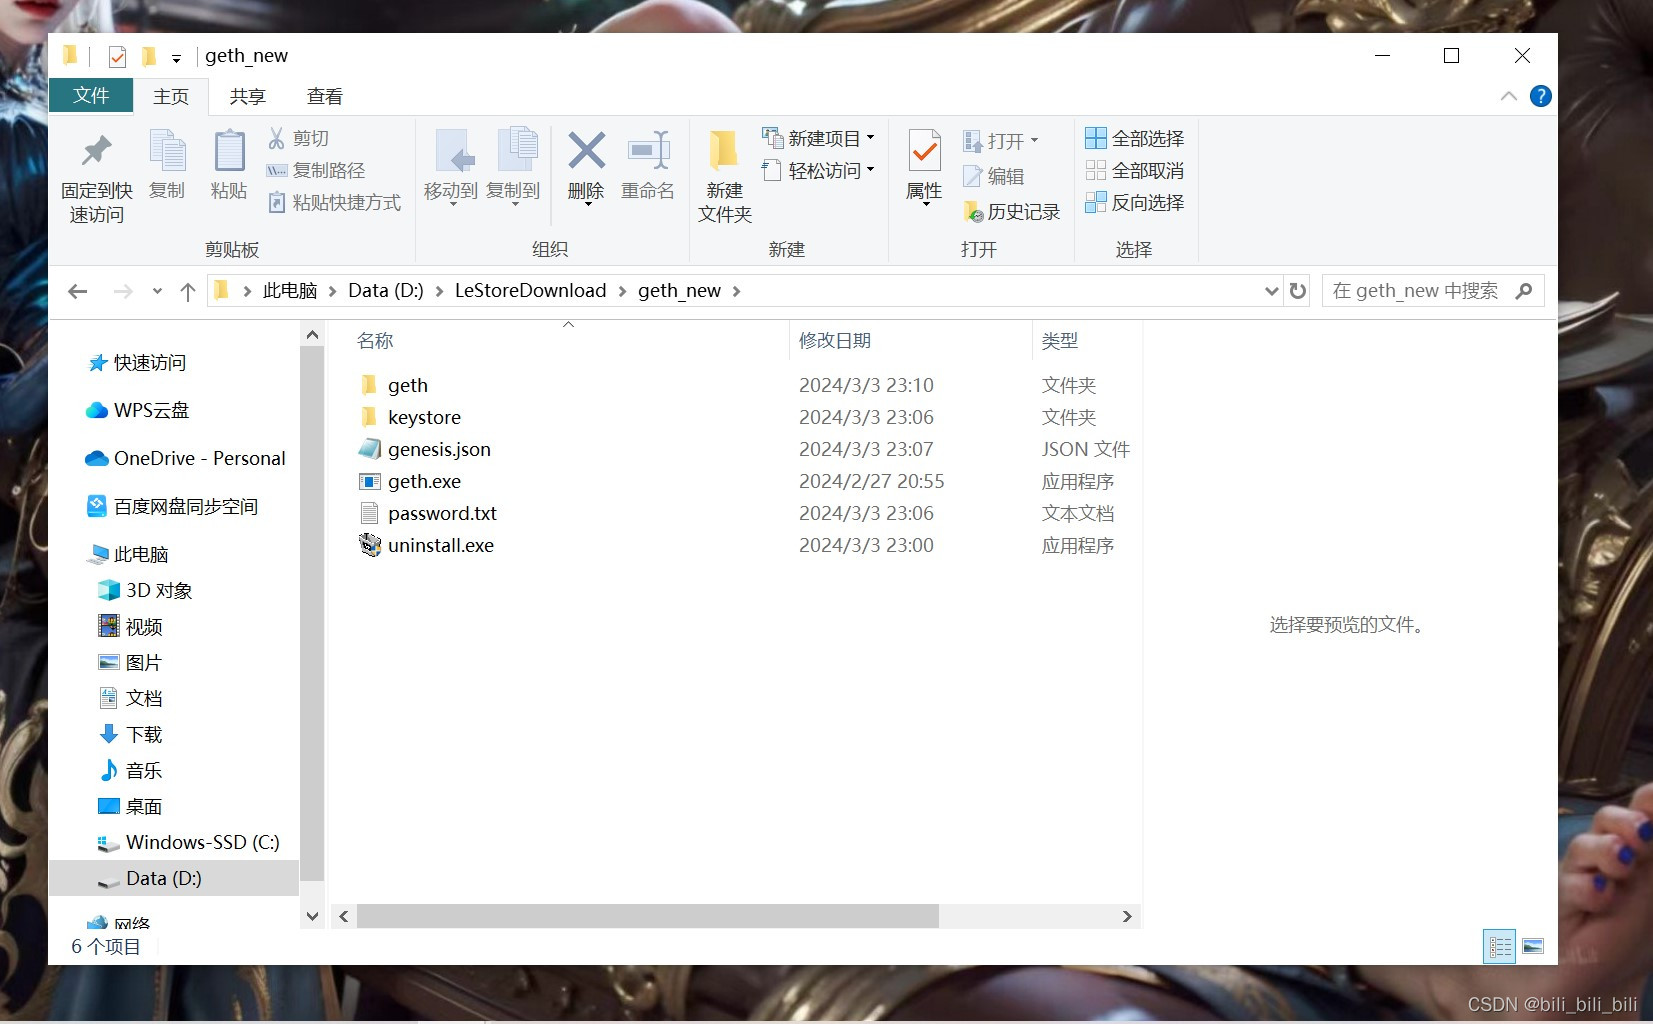Click inside the geth_new search box
The height and width of the screenshot is (1024, 1653).
click(x=1420, y=290)
